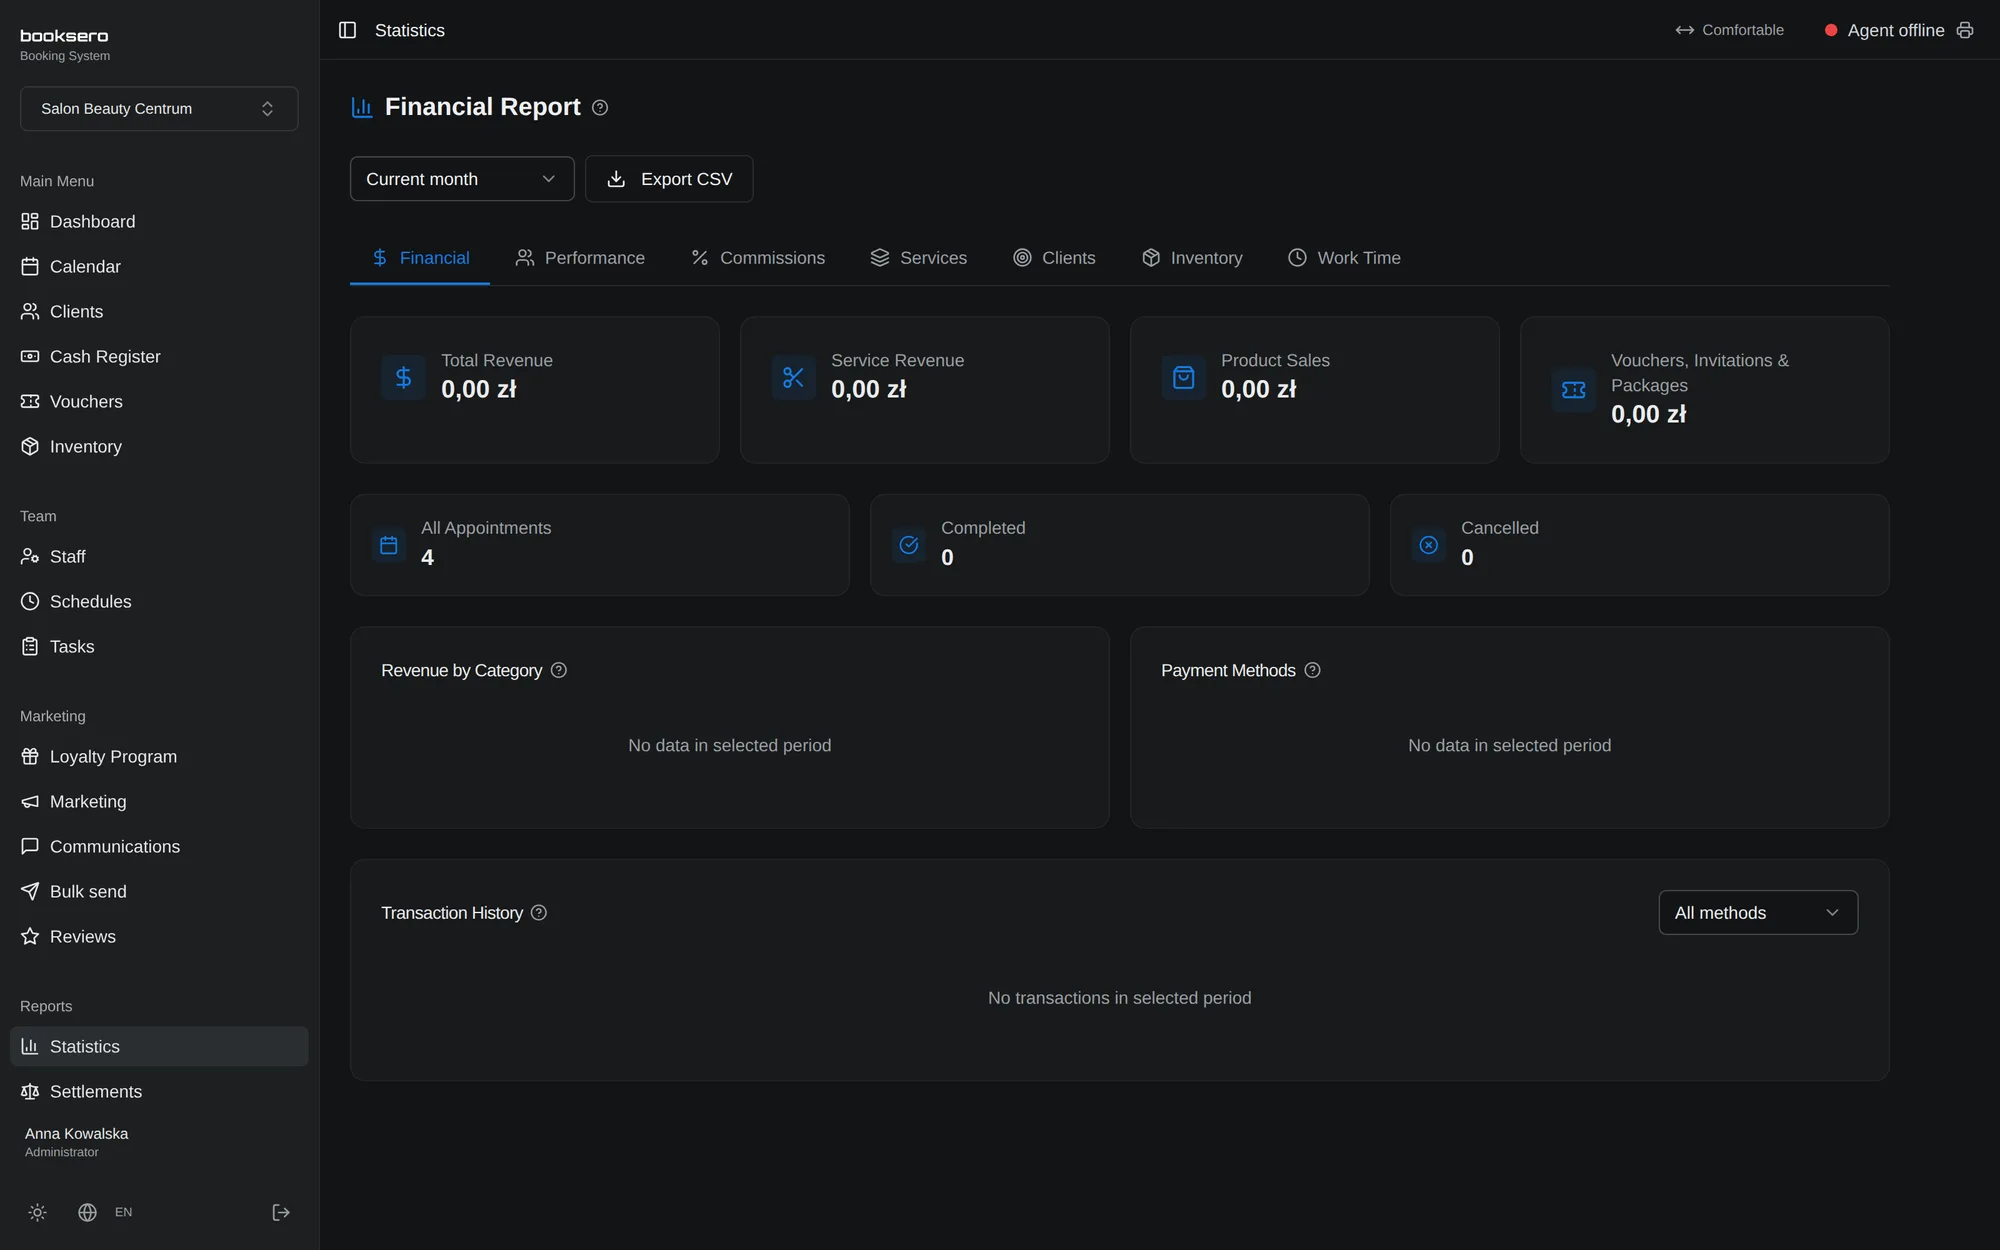Select the Financial tab
Image resolution: width=2000 pixels, height=1250 pixels.
click(x=420, y=258)
